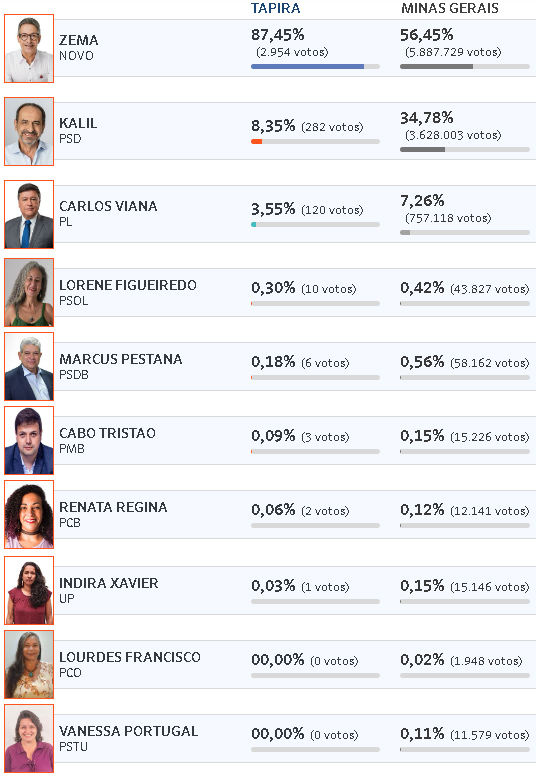Click Zema's blue Tapira vote bar
This screenshot has width=536, height=780.
308,66
